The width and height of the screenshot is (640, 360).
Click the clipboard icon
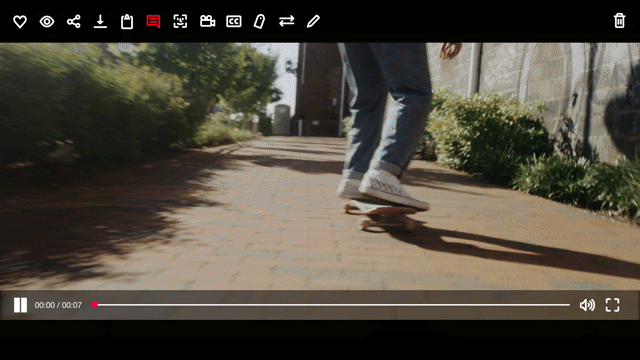coord(127,21)
